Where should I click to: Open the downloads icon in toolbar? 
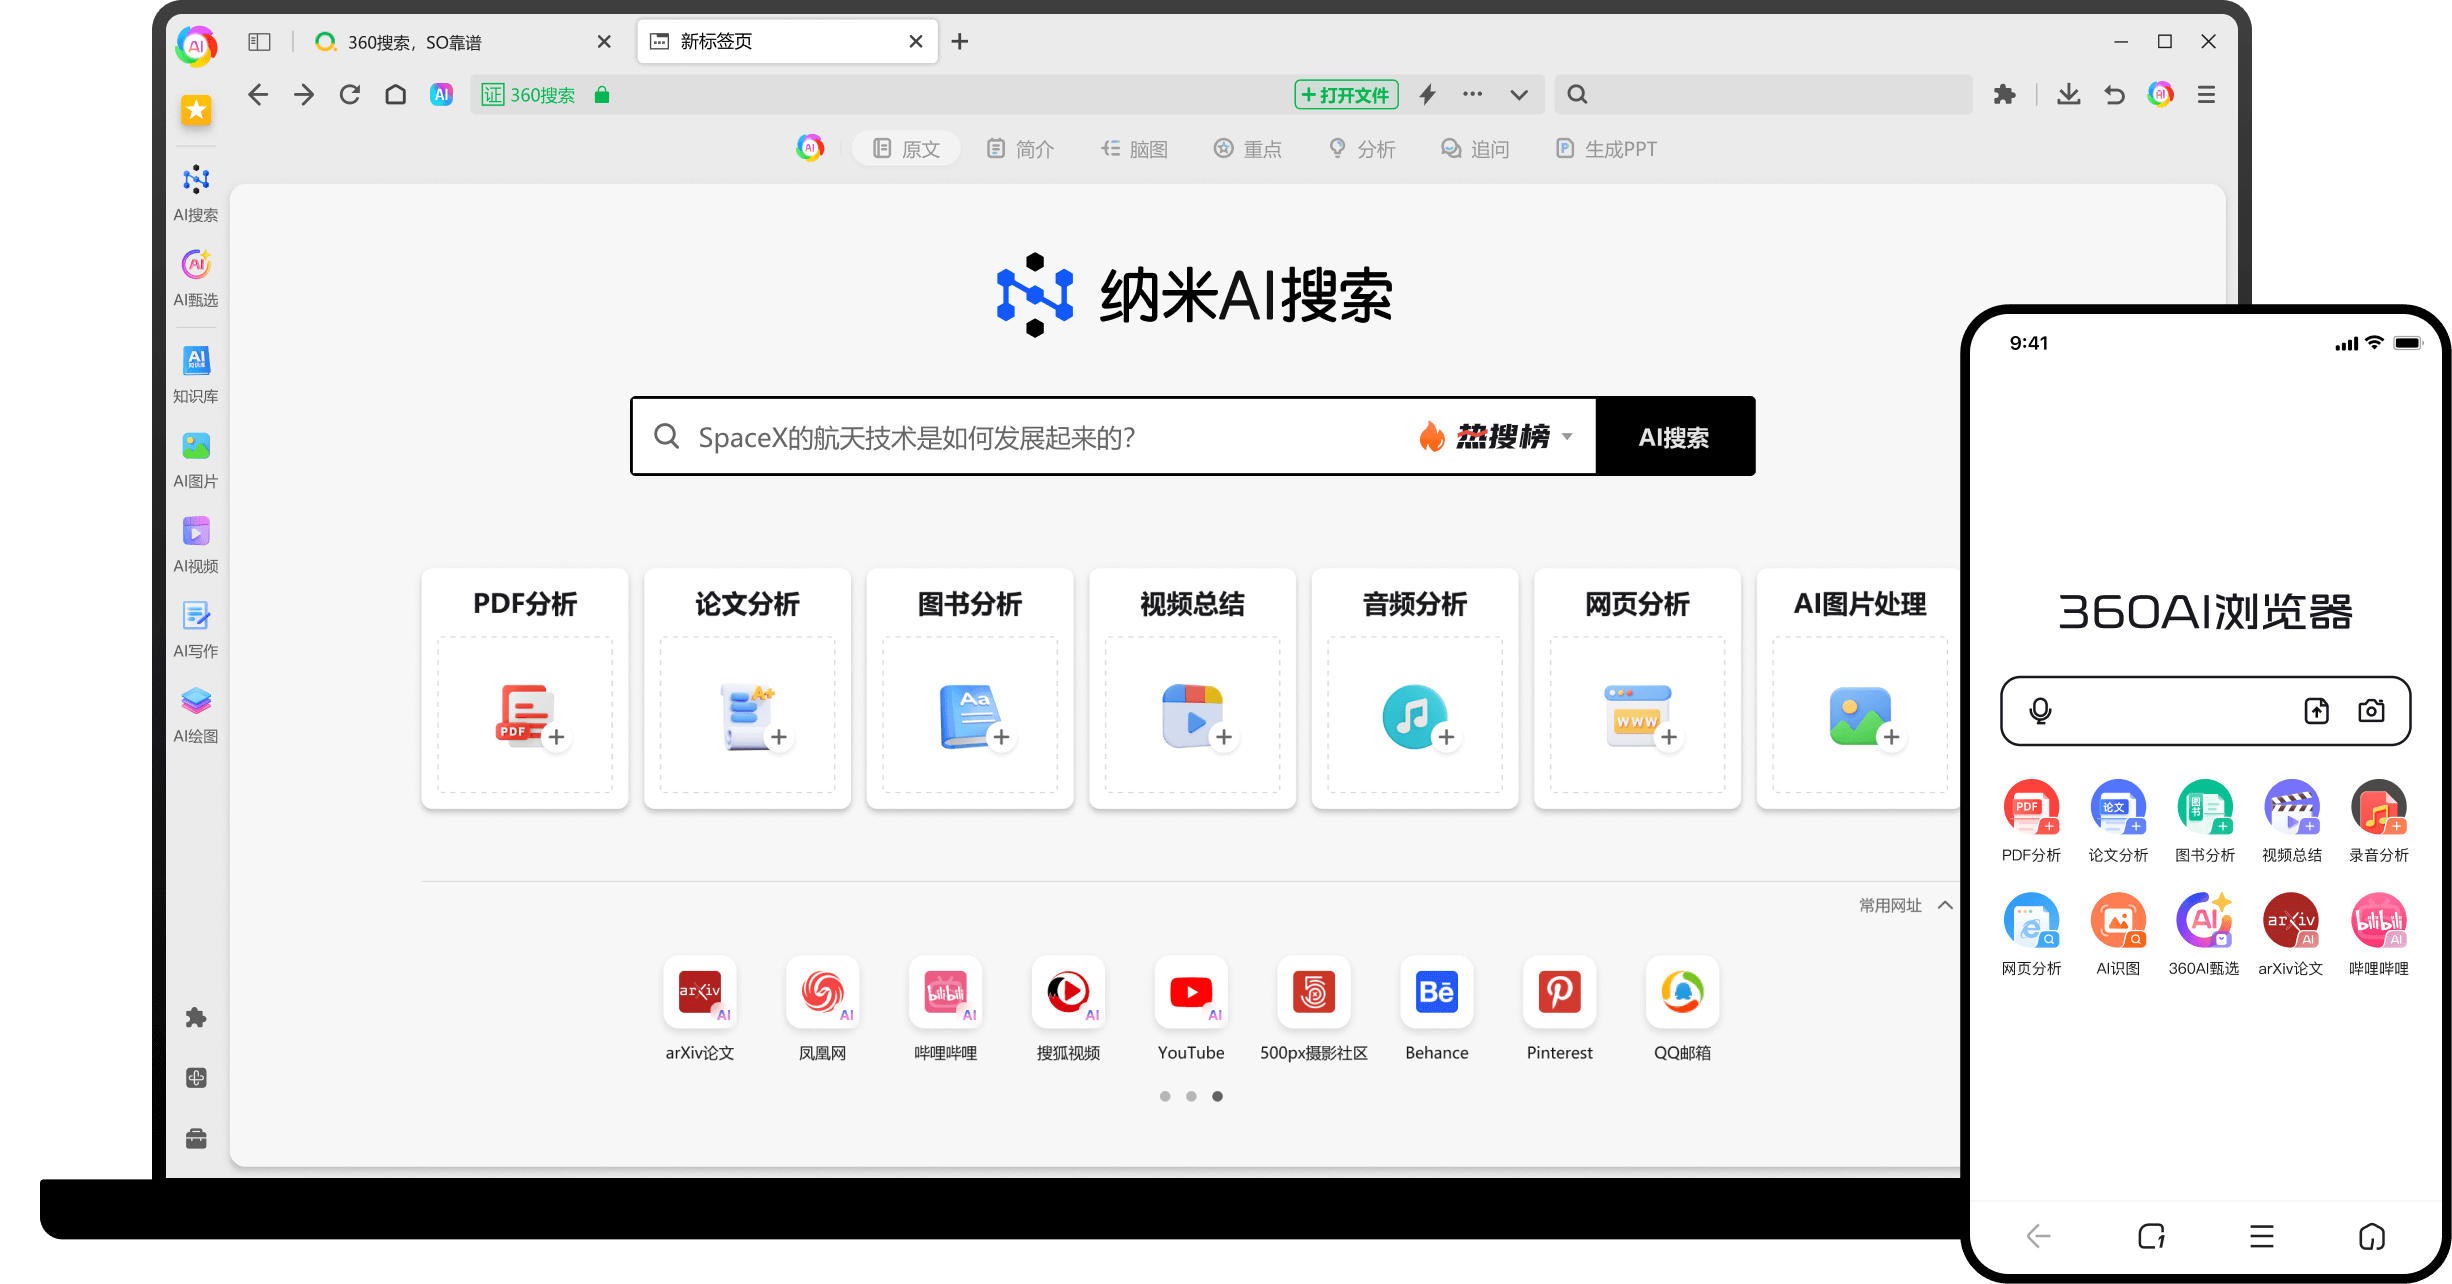pos(2069,95)
